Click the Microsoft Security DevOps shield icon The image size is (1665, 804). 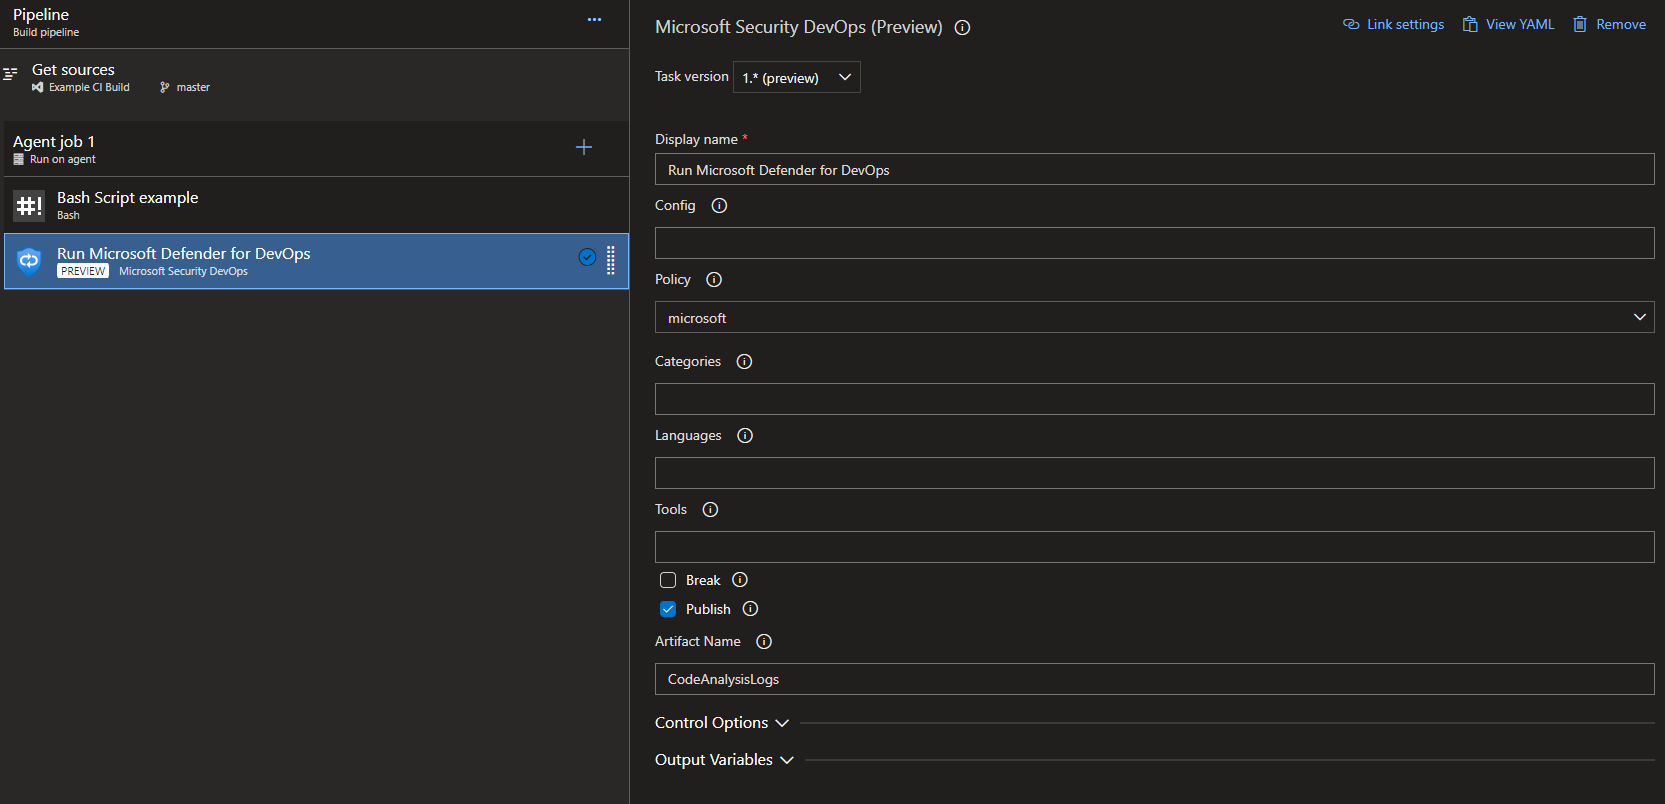(x=29, y=261)
